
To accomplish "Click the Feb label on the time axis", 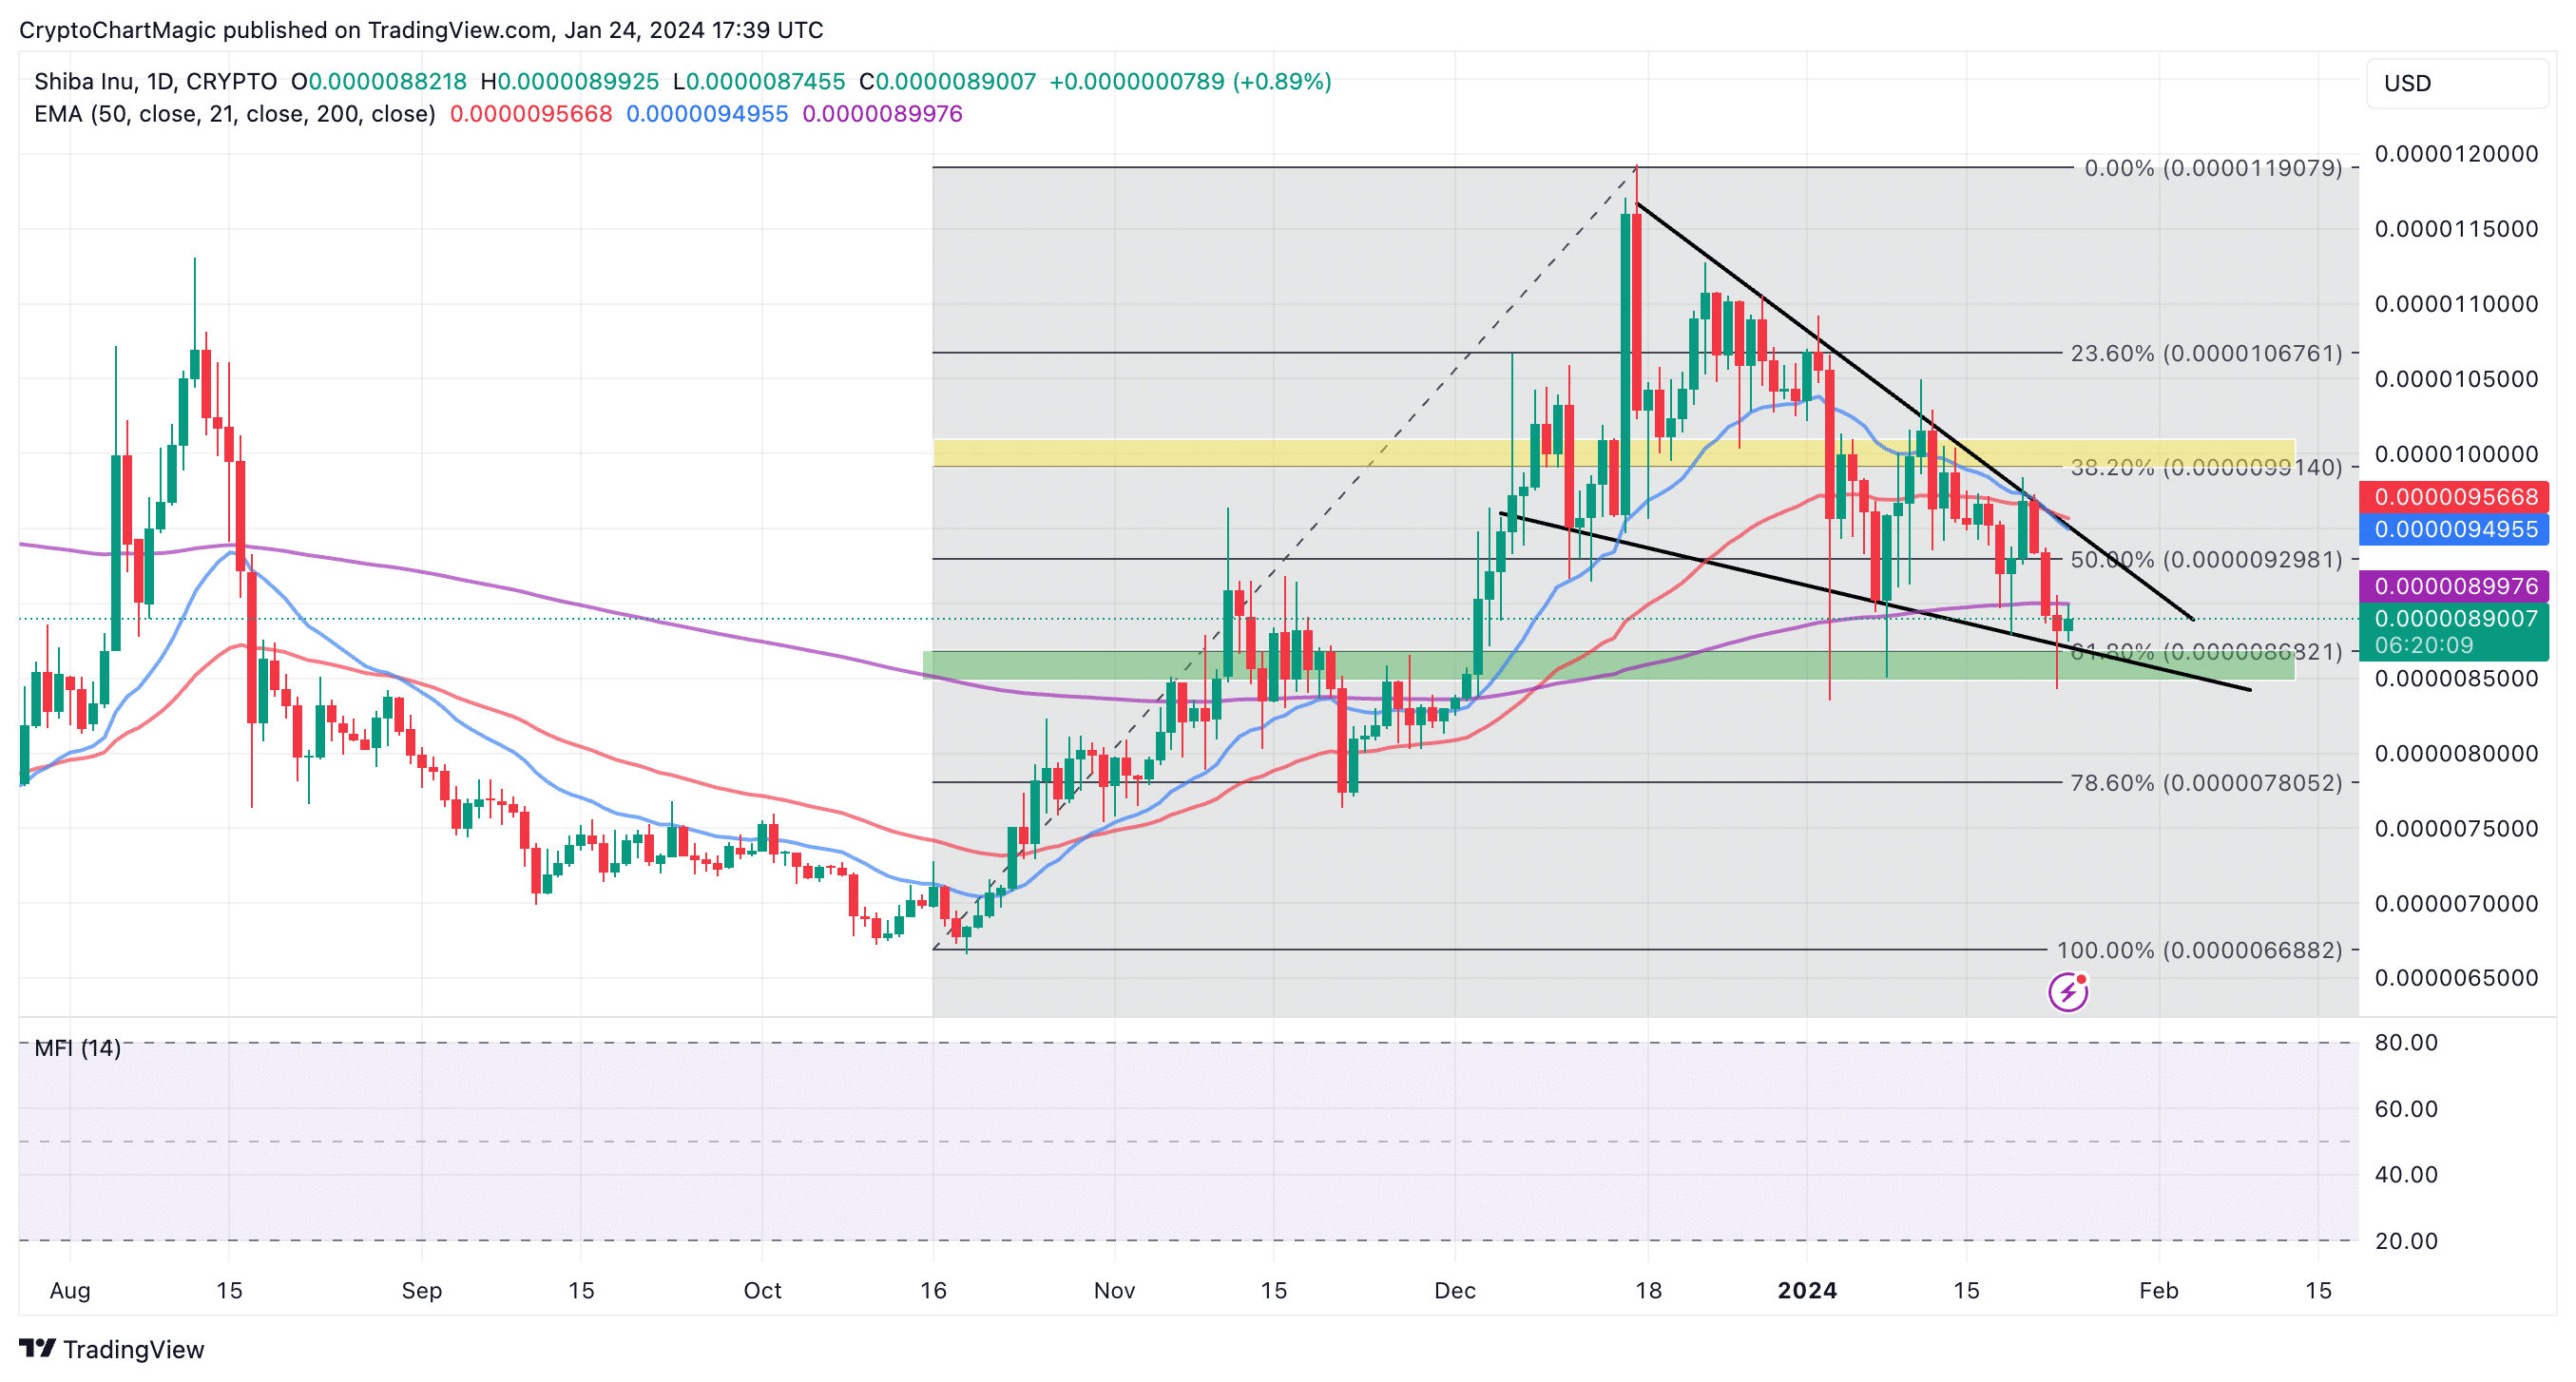I will point(2159,1291).
